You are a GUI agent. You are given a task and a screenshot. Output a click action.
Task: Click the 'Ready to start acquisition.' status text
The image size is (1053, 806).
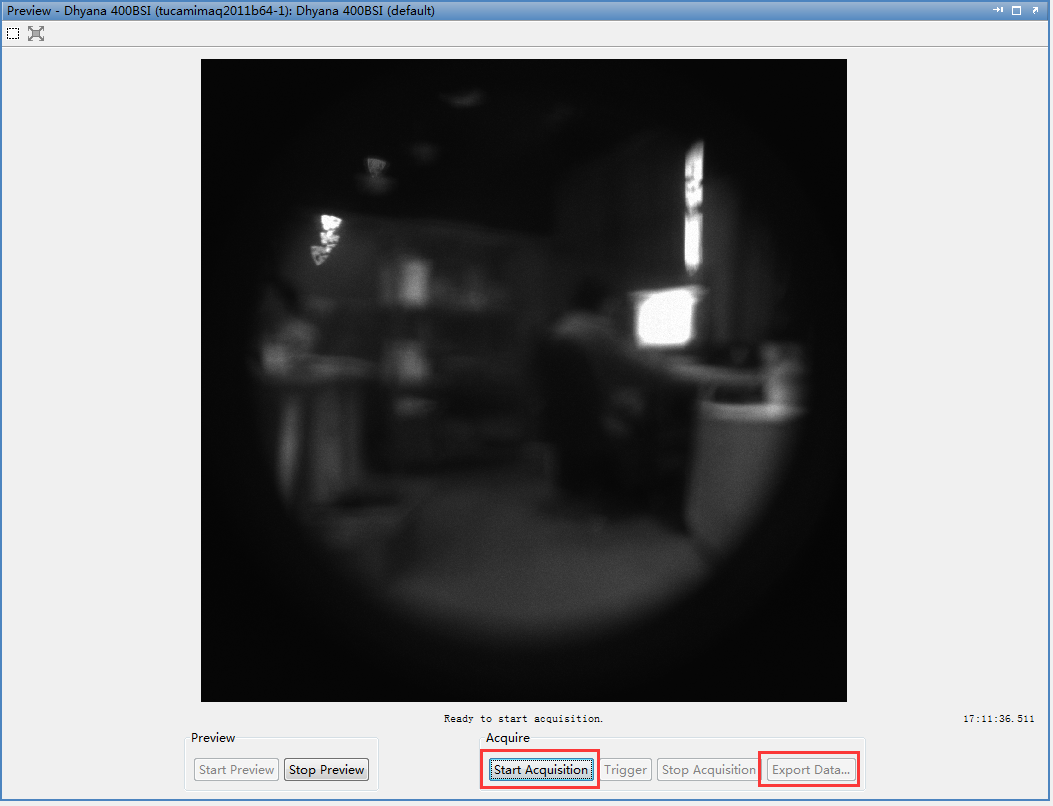[x=523, y=719]
